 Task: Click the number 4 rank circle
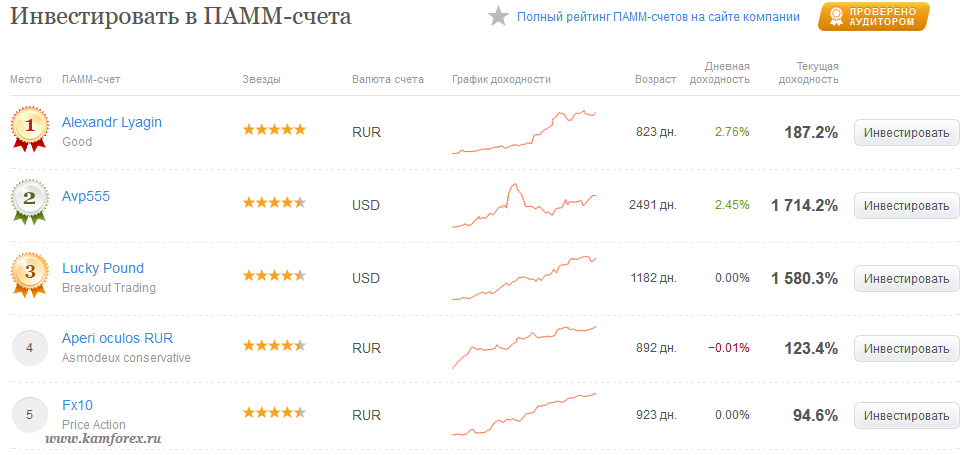click(30, 348)
